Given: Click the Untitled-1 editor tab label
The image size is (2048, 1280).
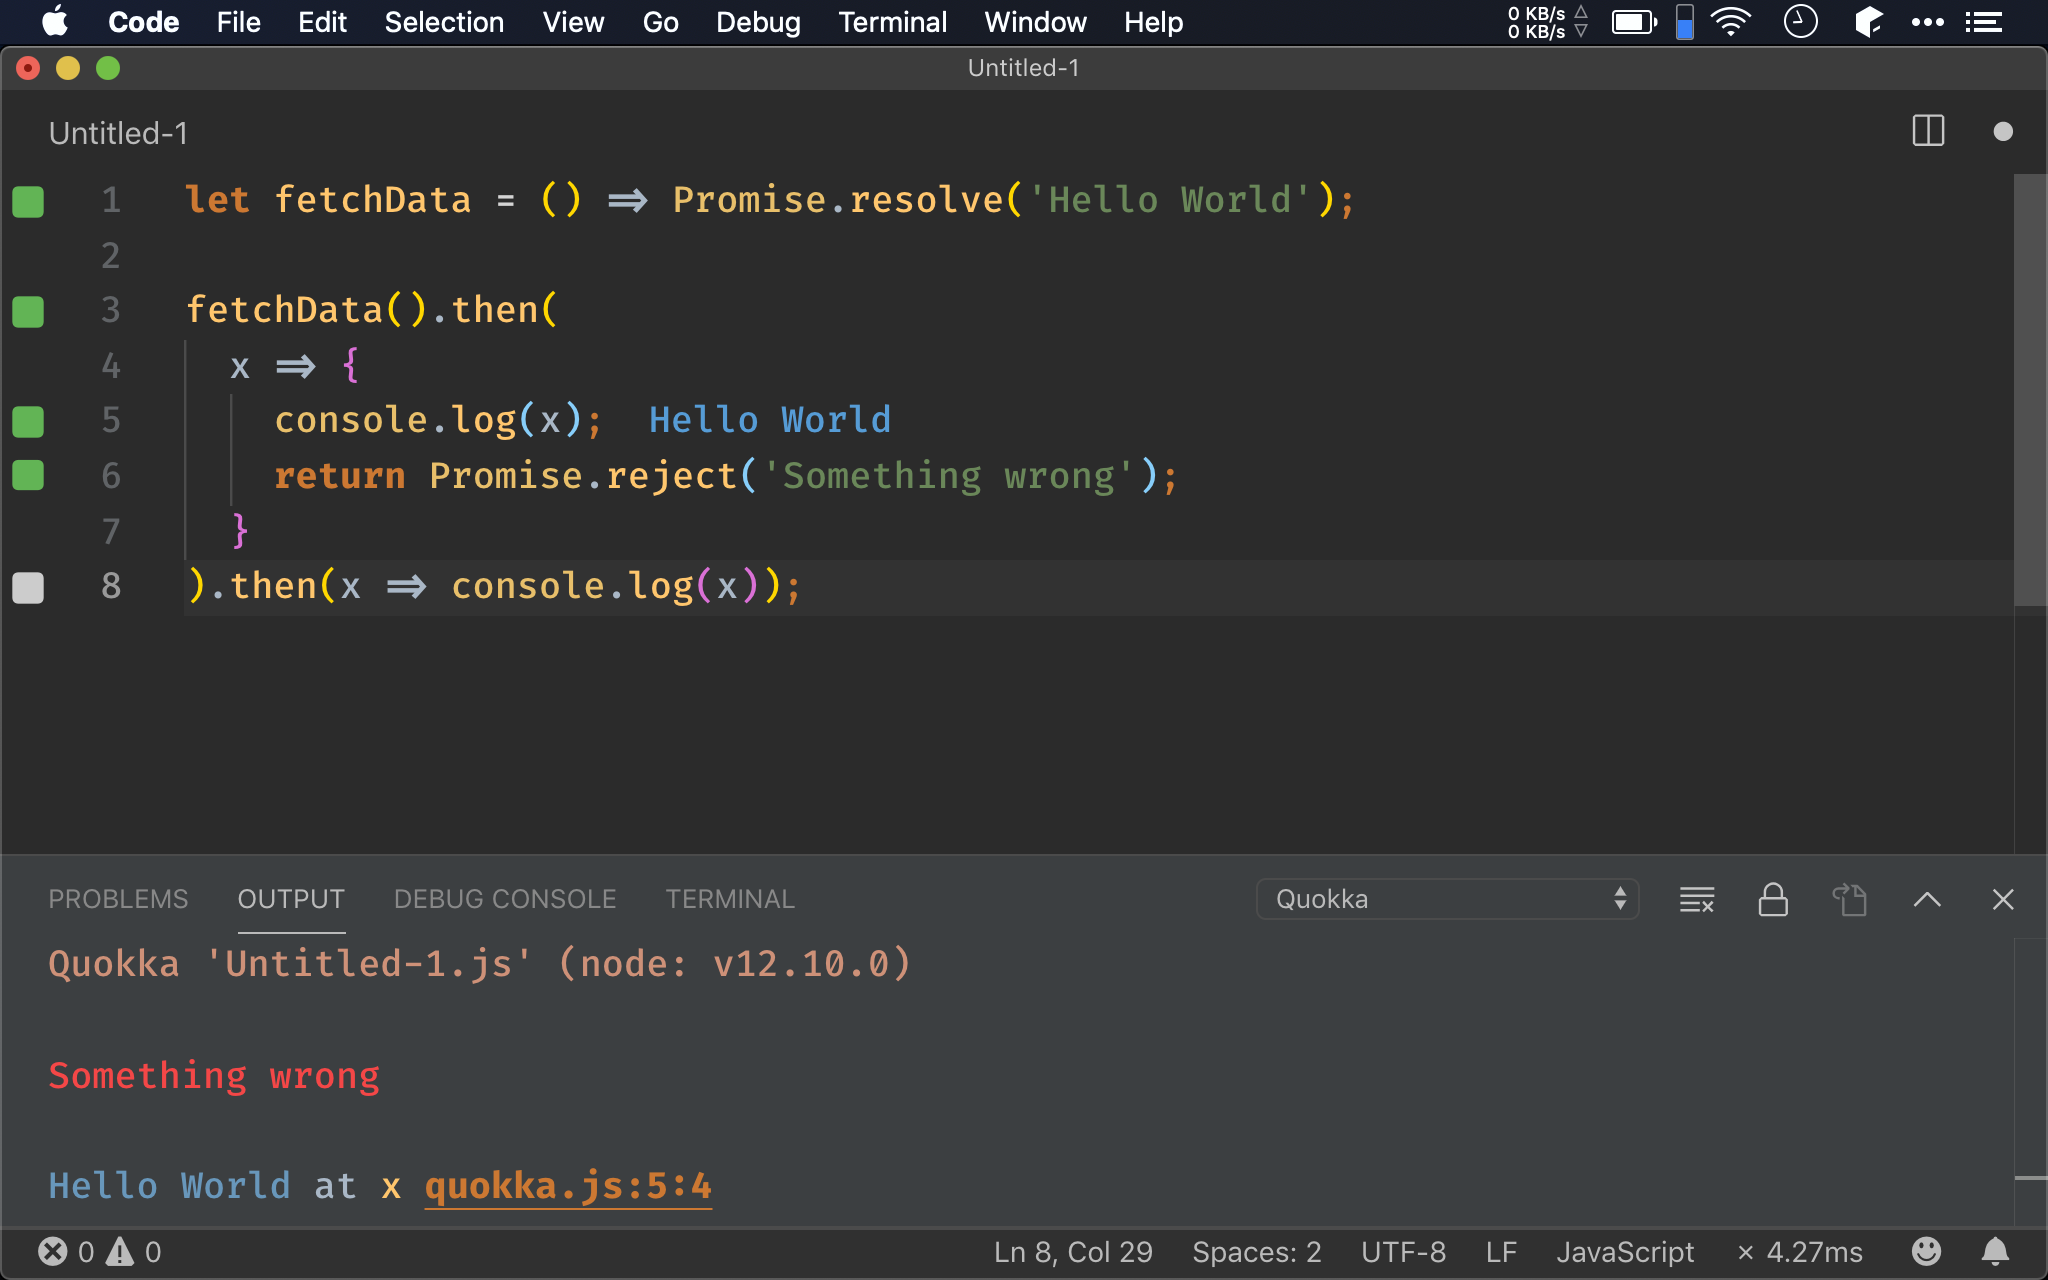Looking at the screenshot, I should click(118, 133).
